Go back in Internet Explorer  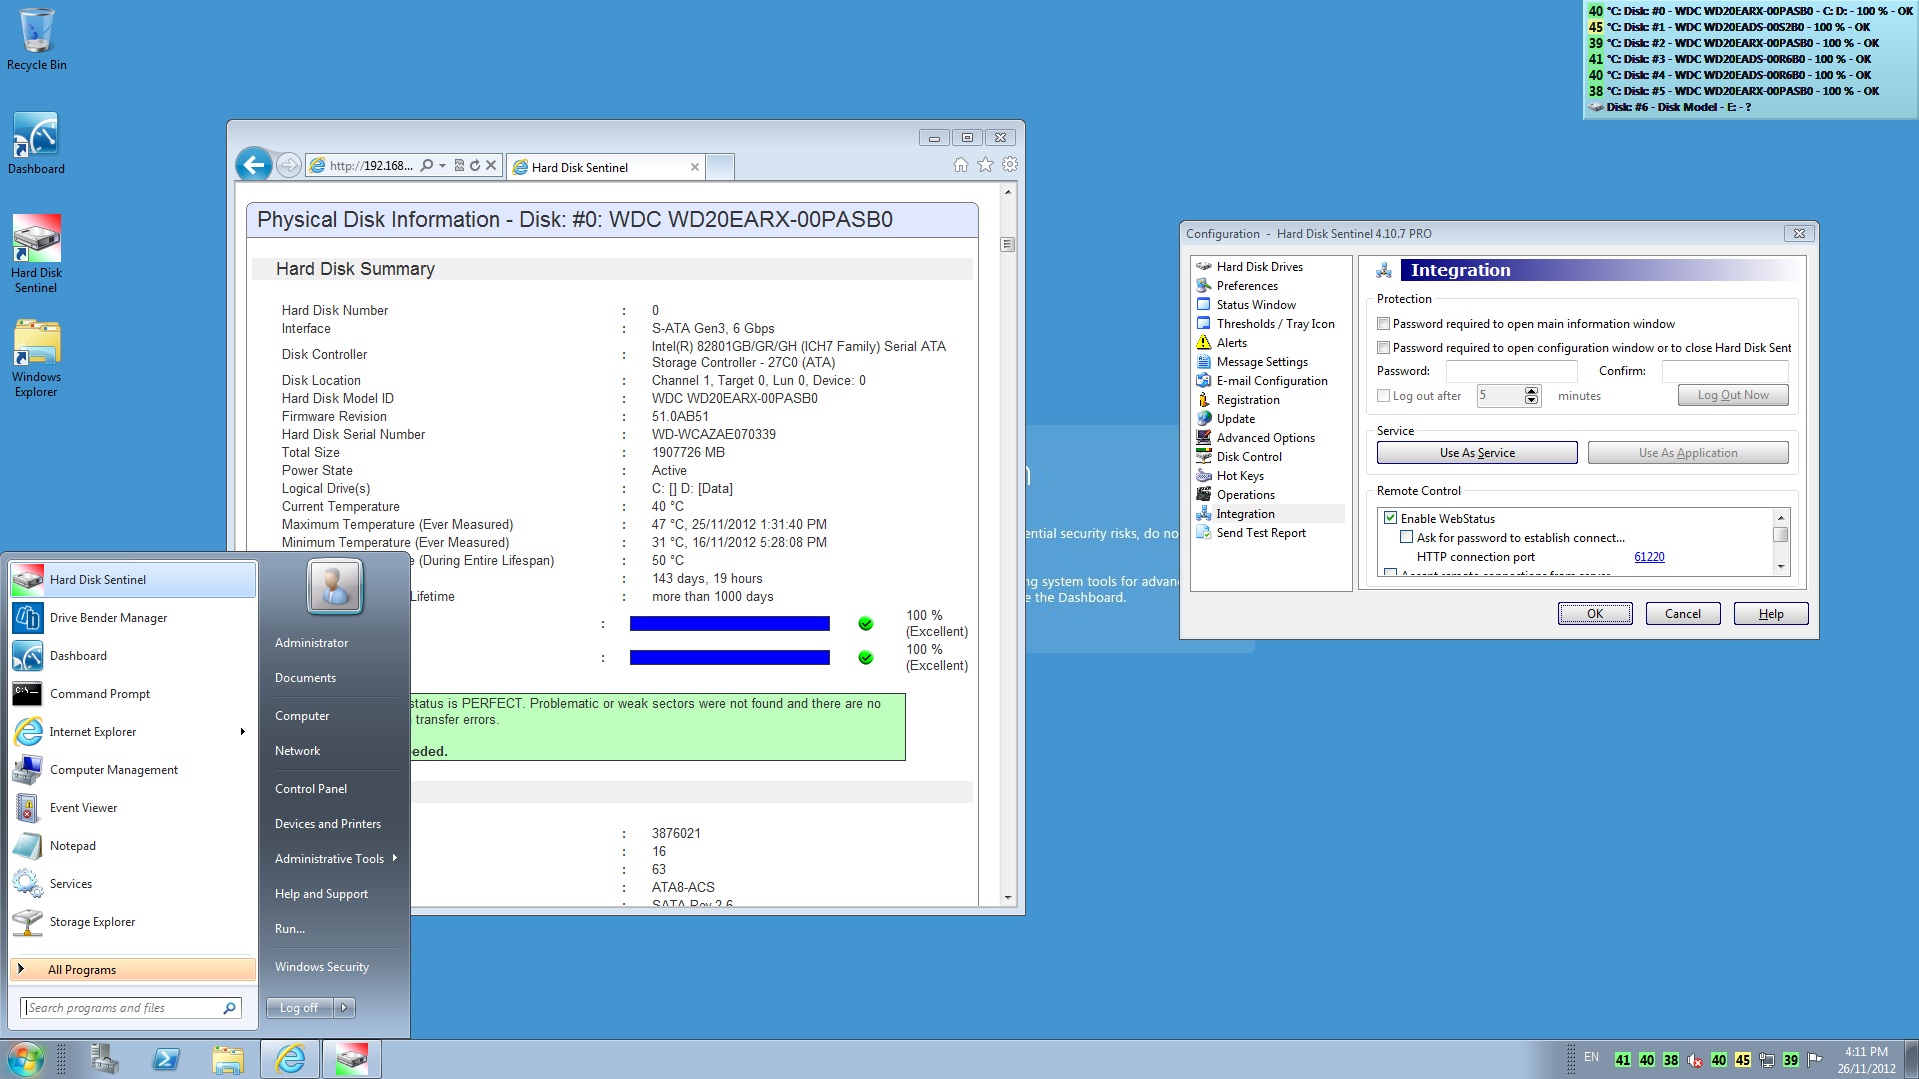click(x=254, y=165)
